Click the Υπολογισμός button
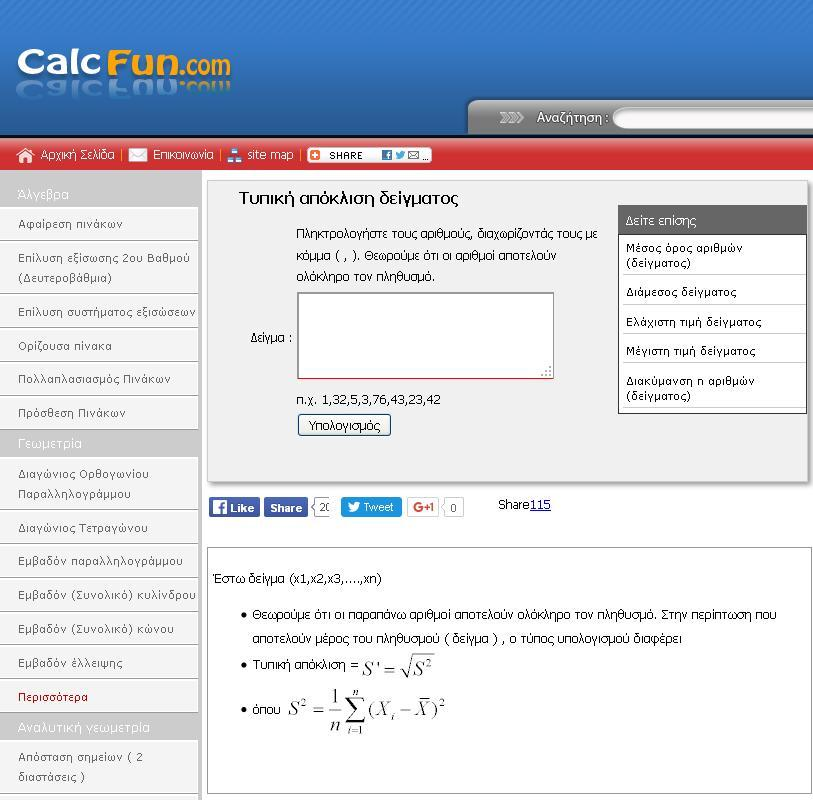The width and height of the screenshot is (813, 800). coord(344,425)
